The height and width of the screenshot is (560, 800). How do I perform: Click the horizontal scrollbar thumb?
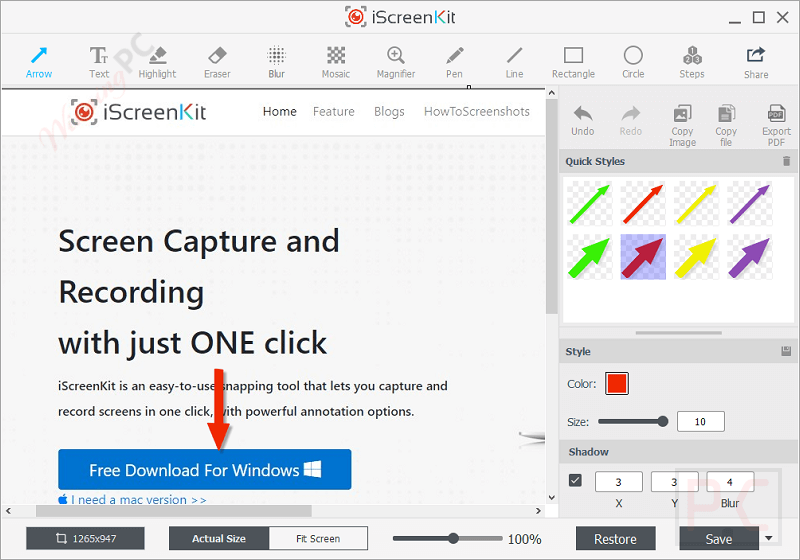173,511
